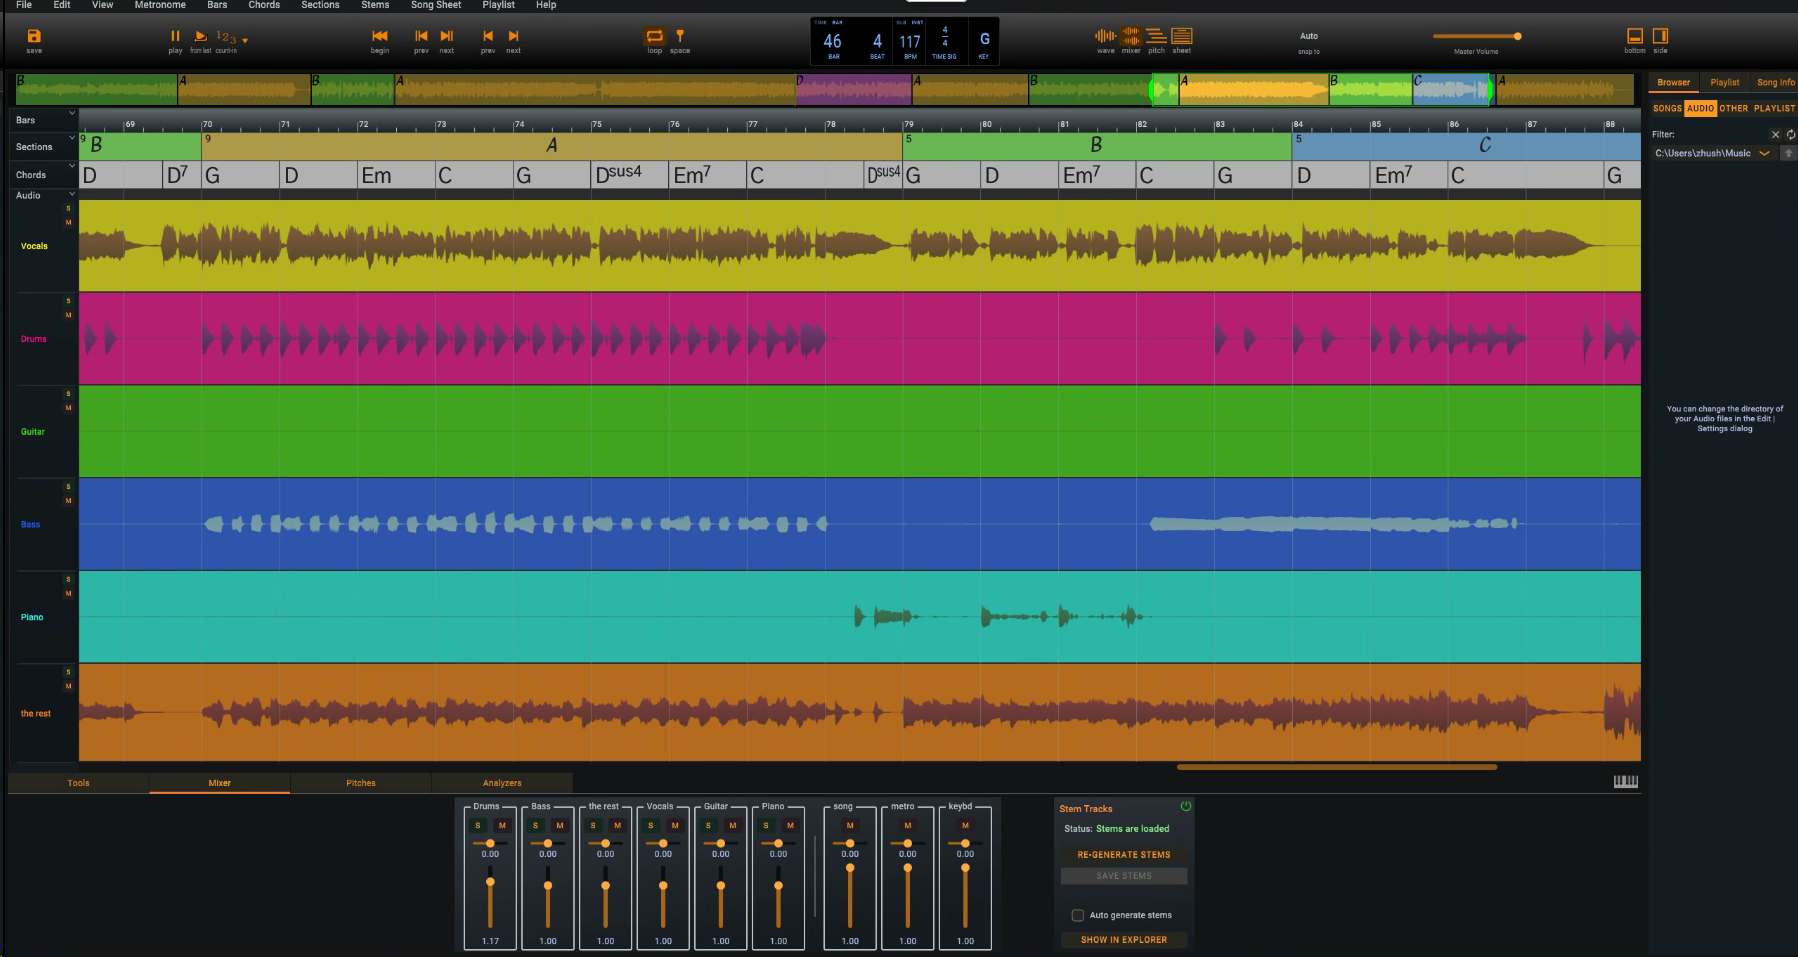Switch to the mixer view icon
The height and width of the screenshot is (957, 1798).
1131,36
